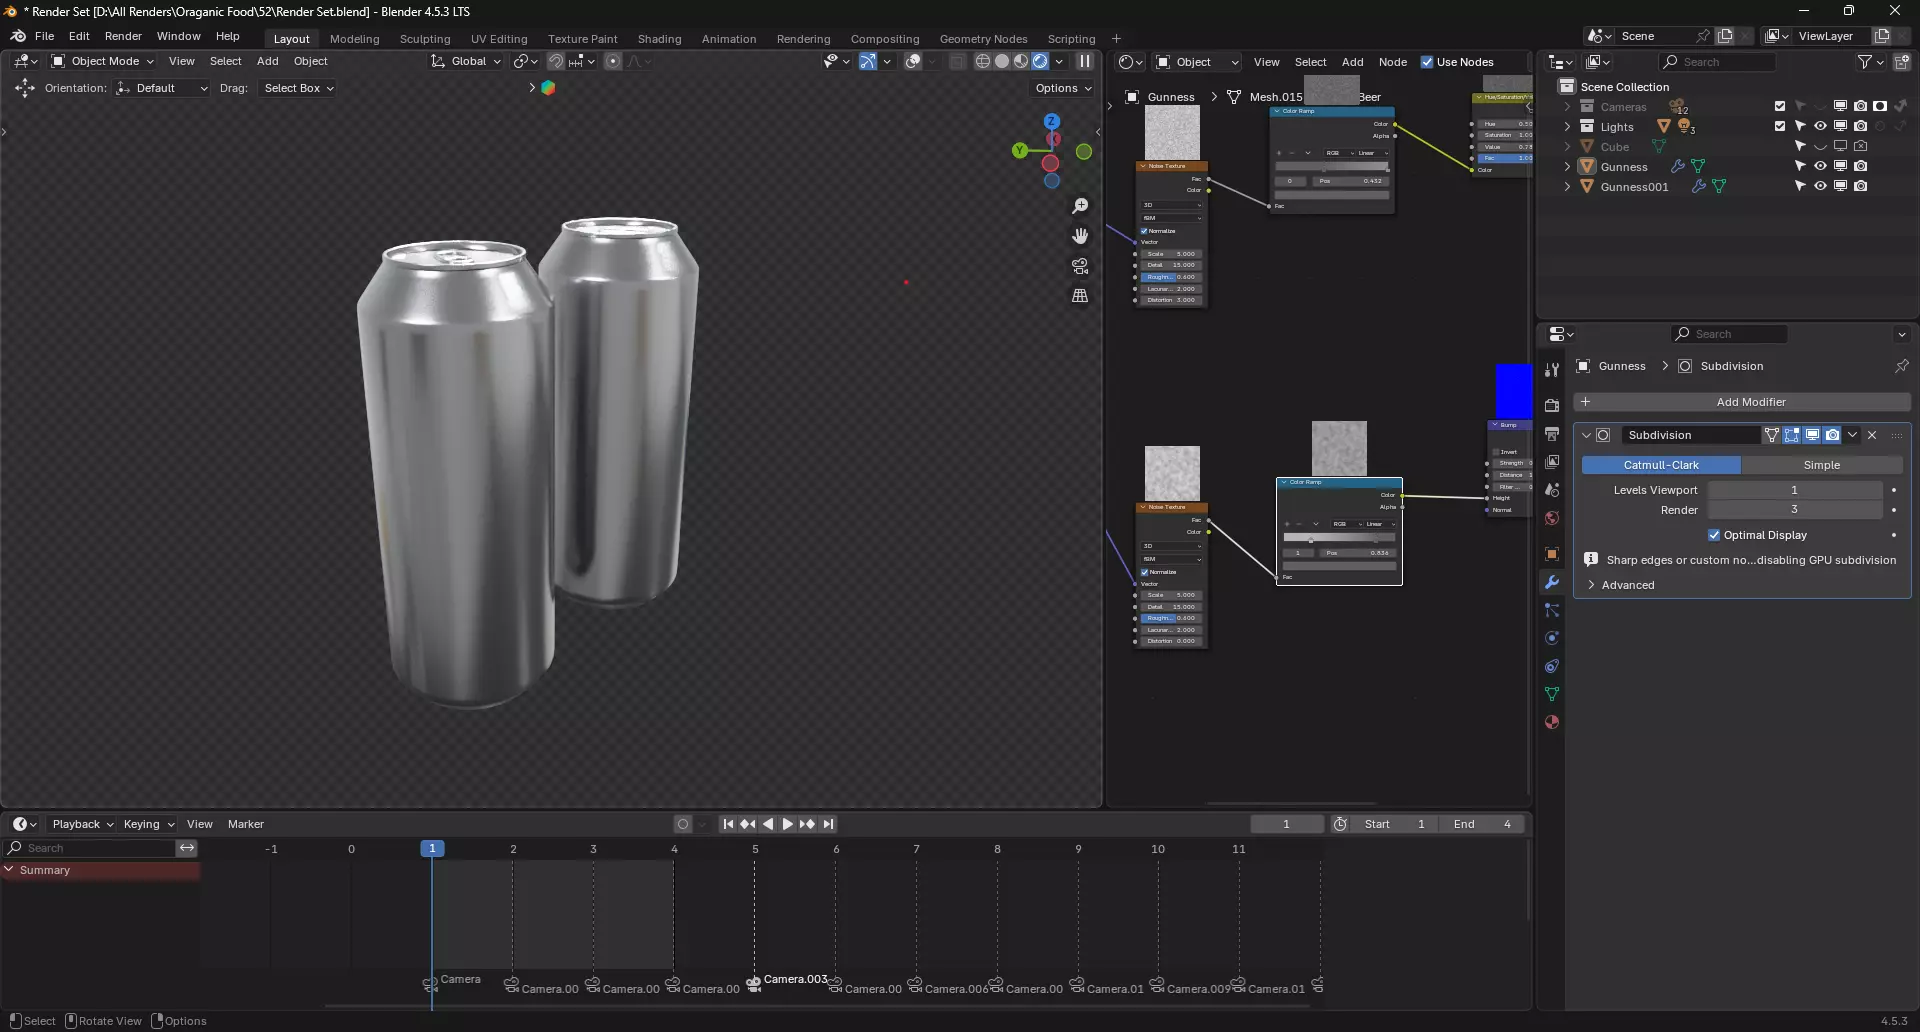Switch perspective/orthographic grid icon in viewport
1920x1032 pixels.
tap(1080, 296)
